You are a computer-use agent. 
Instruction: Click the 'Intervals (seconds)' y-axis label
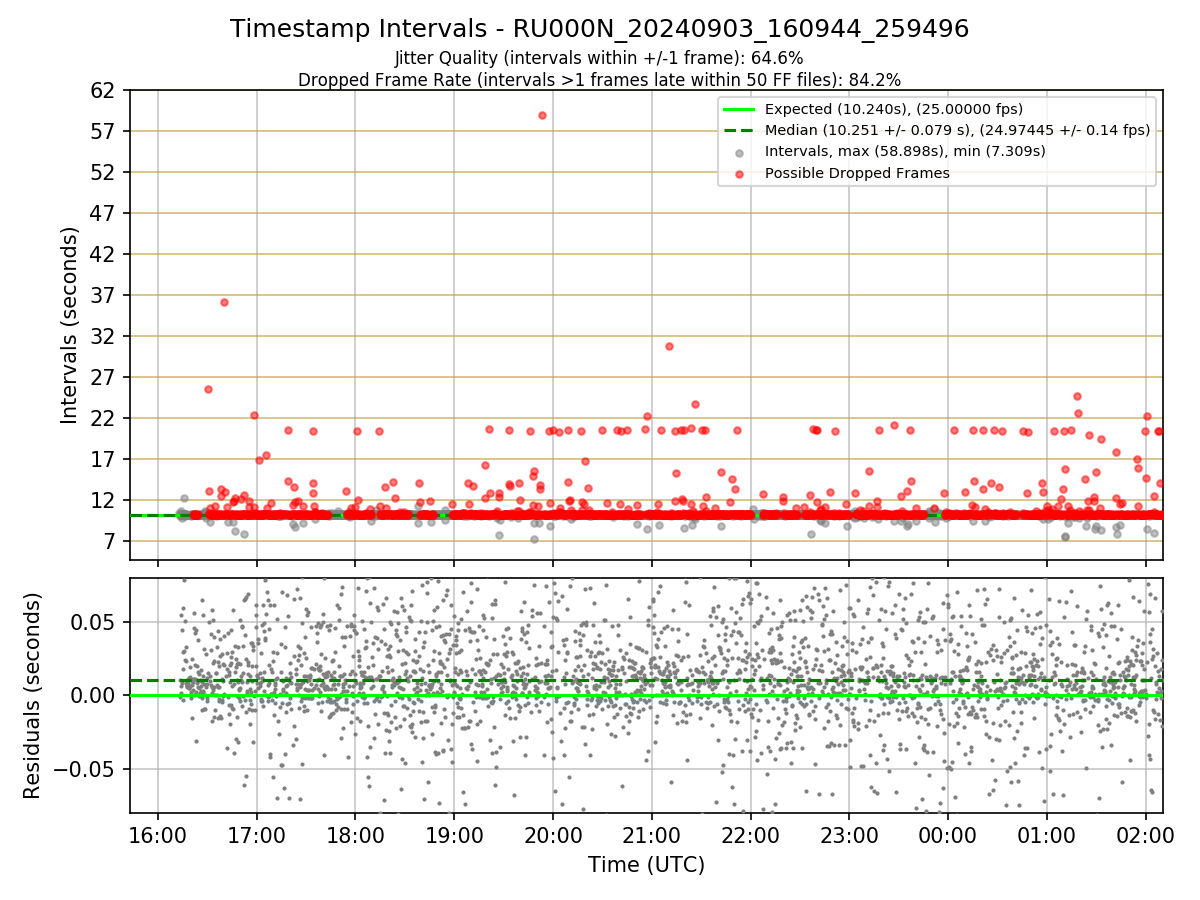(x=70, y=325)
